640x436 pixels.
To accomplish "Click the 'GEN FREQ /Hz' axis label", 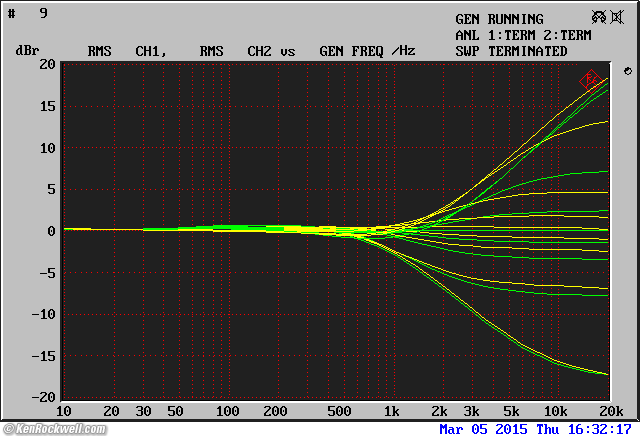I will tap(367, 51).
